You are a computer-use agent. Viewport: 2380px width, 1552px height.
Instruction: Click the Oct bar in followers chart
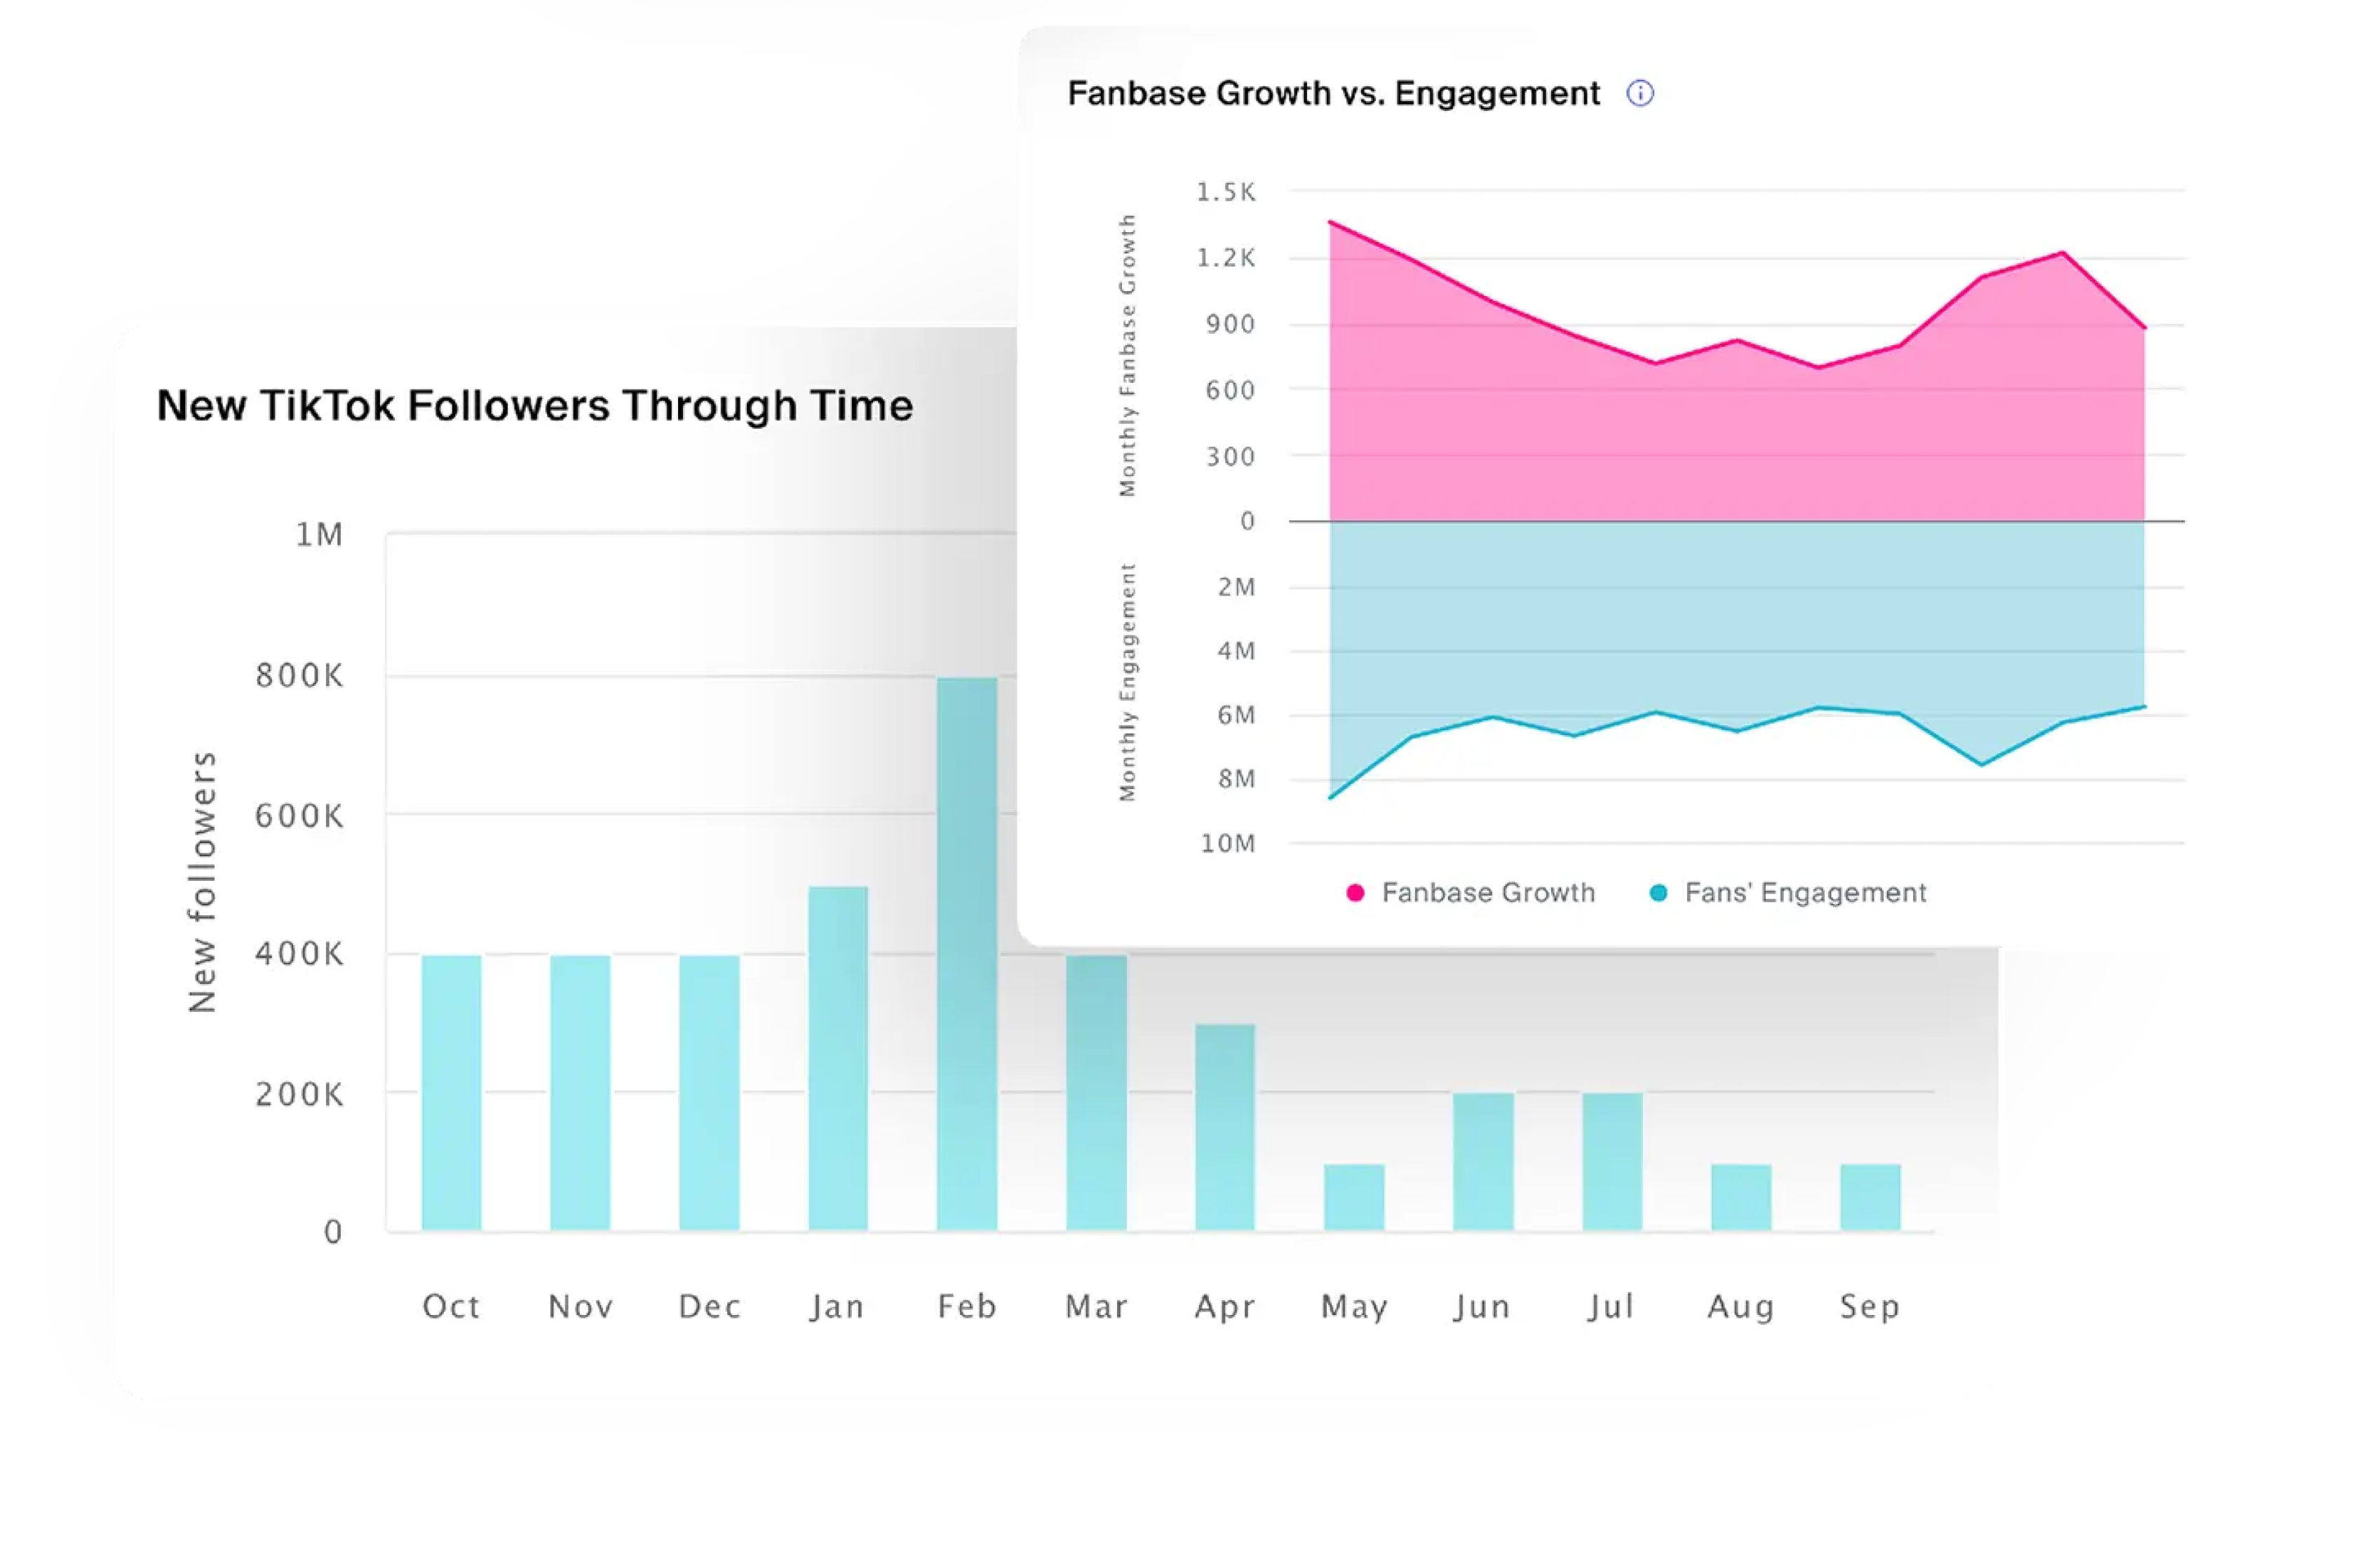(451, 1092)
